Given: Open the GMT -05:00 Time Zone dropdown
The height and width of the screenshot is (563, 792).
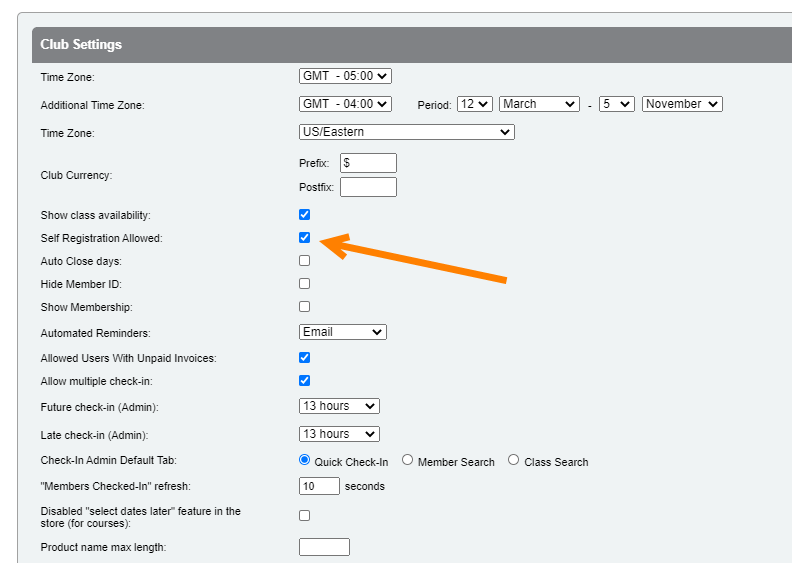Looking at the screenshot, I should [x=345, y=76].
